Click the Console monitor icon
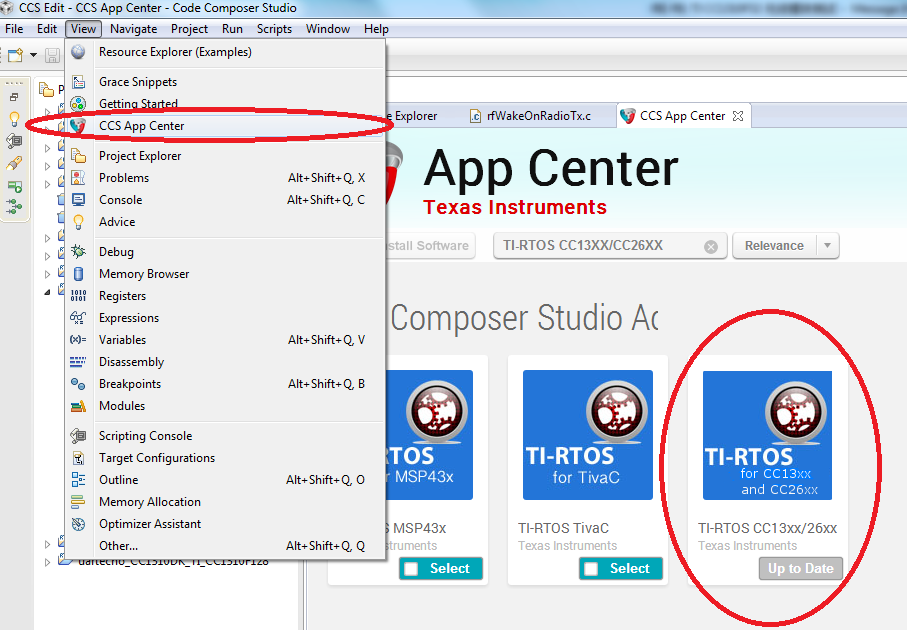This screenshot has height=630, width=907. coord(78,200)
